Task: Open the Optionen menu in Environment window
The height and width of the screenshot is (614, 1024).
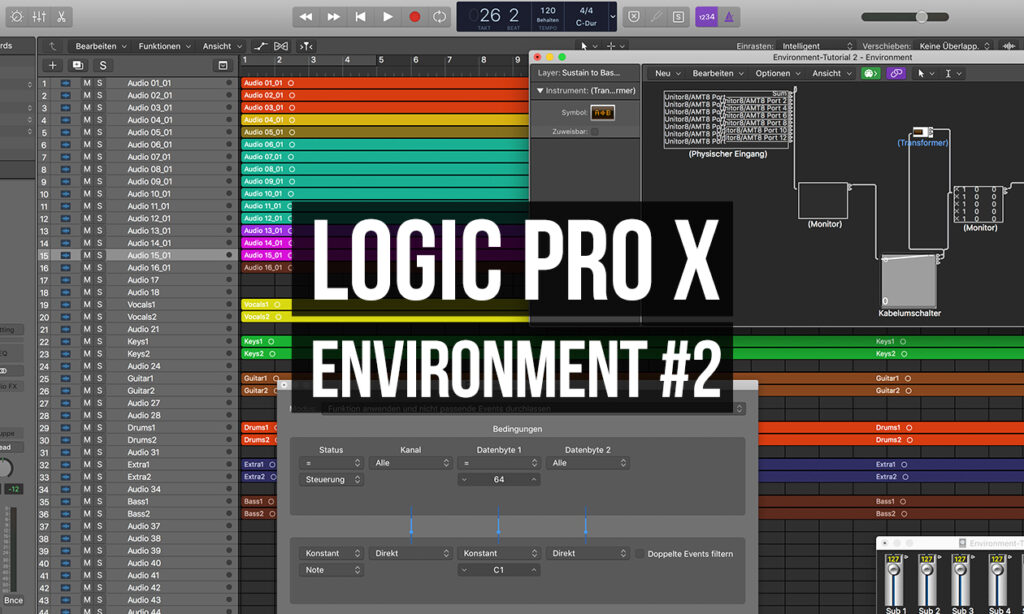Action: 778,74
